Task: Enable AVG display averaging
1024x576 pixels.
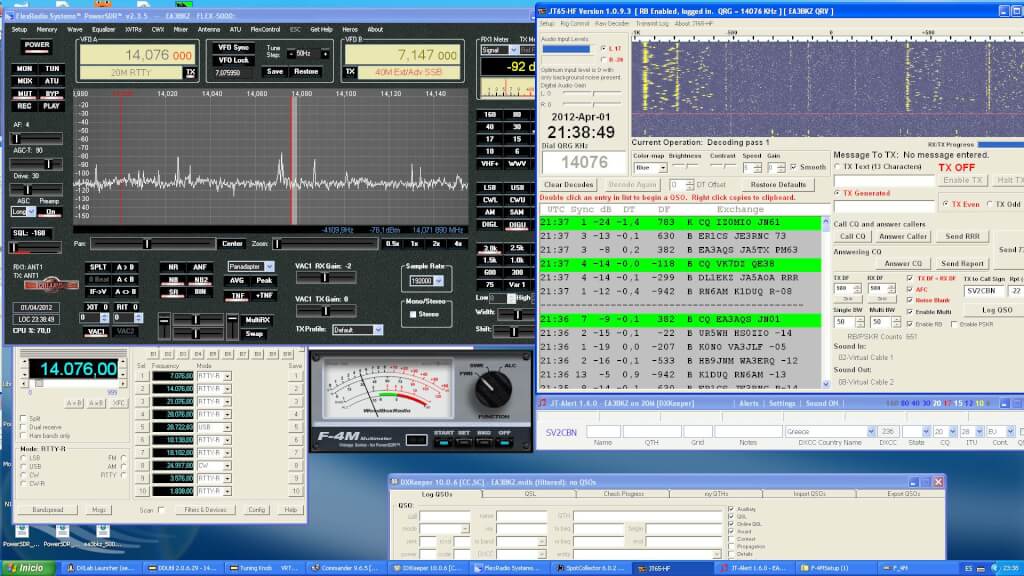Action: coord(236,281)
